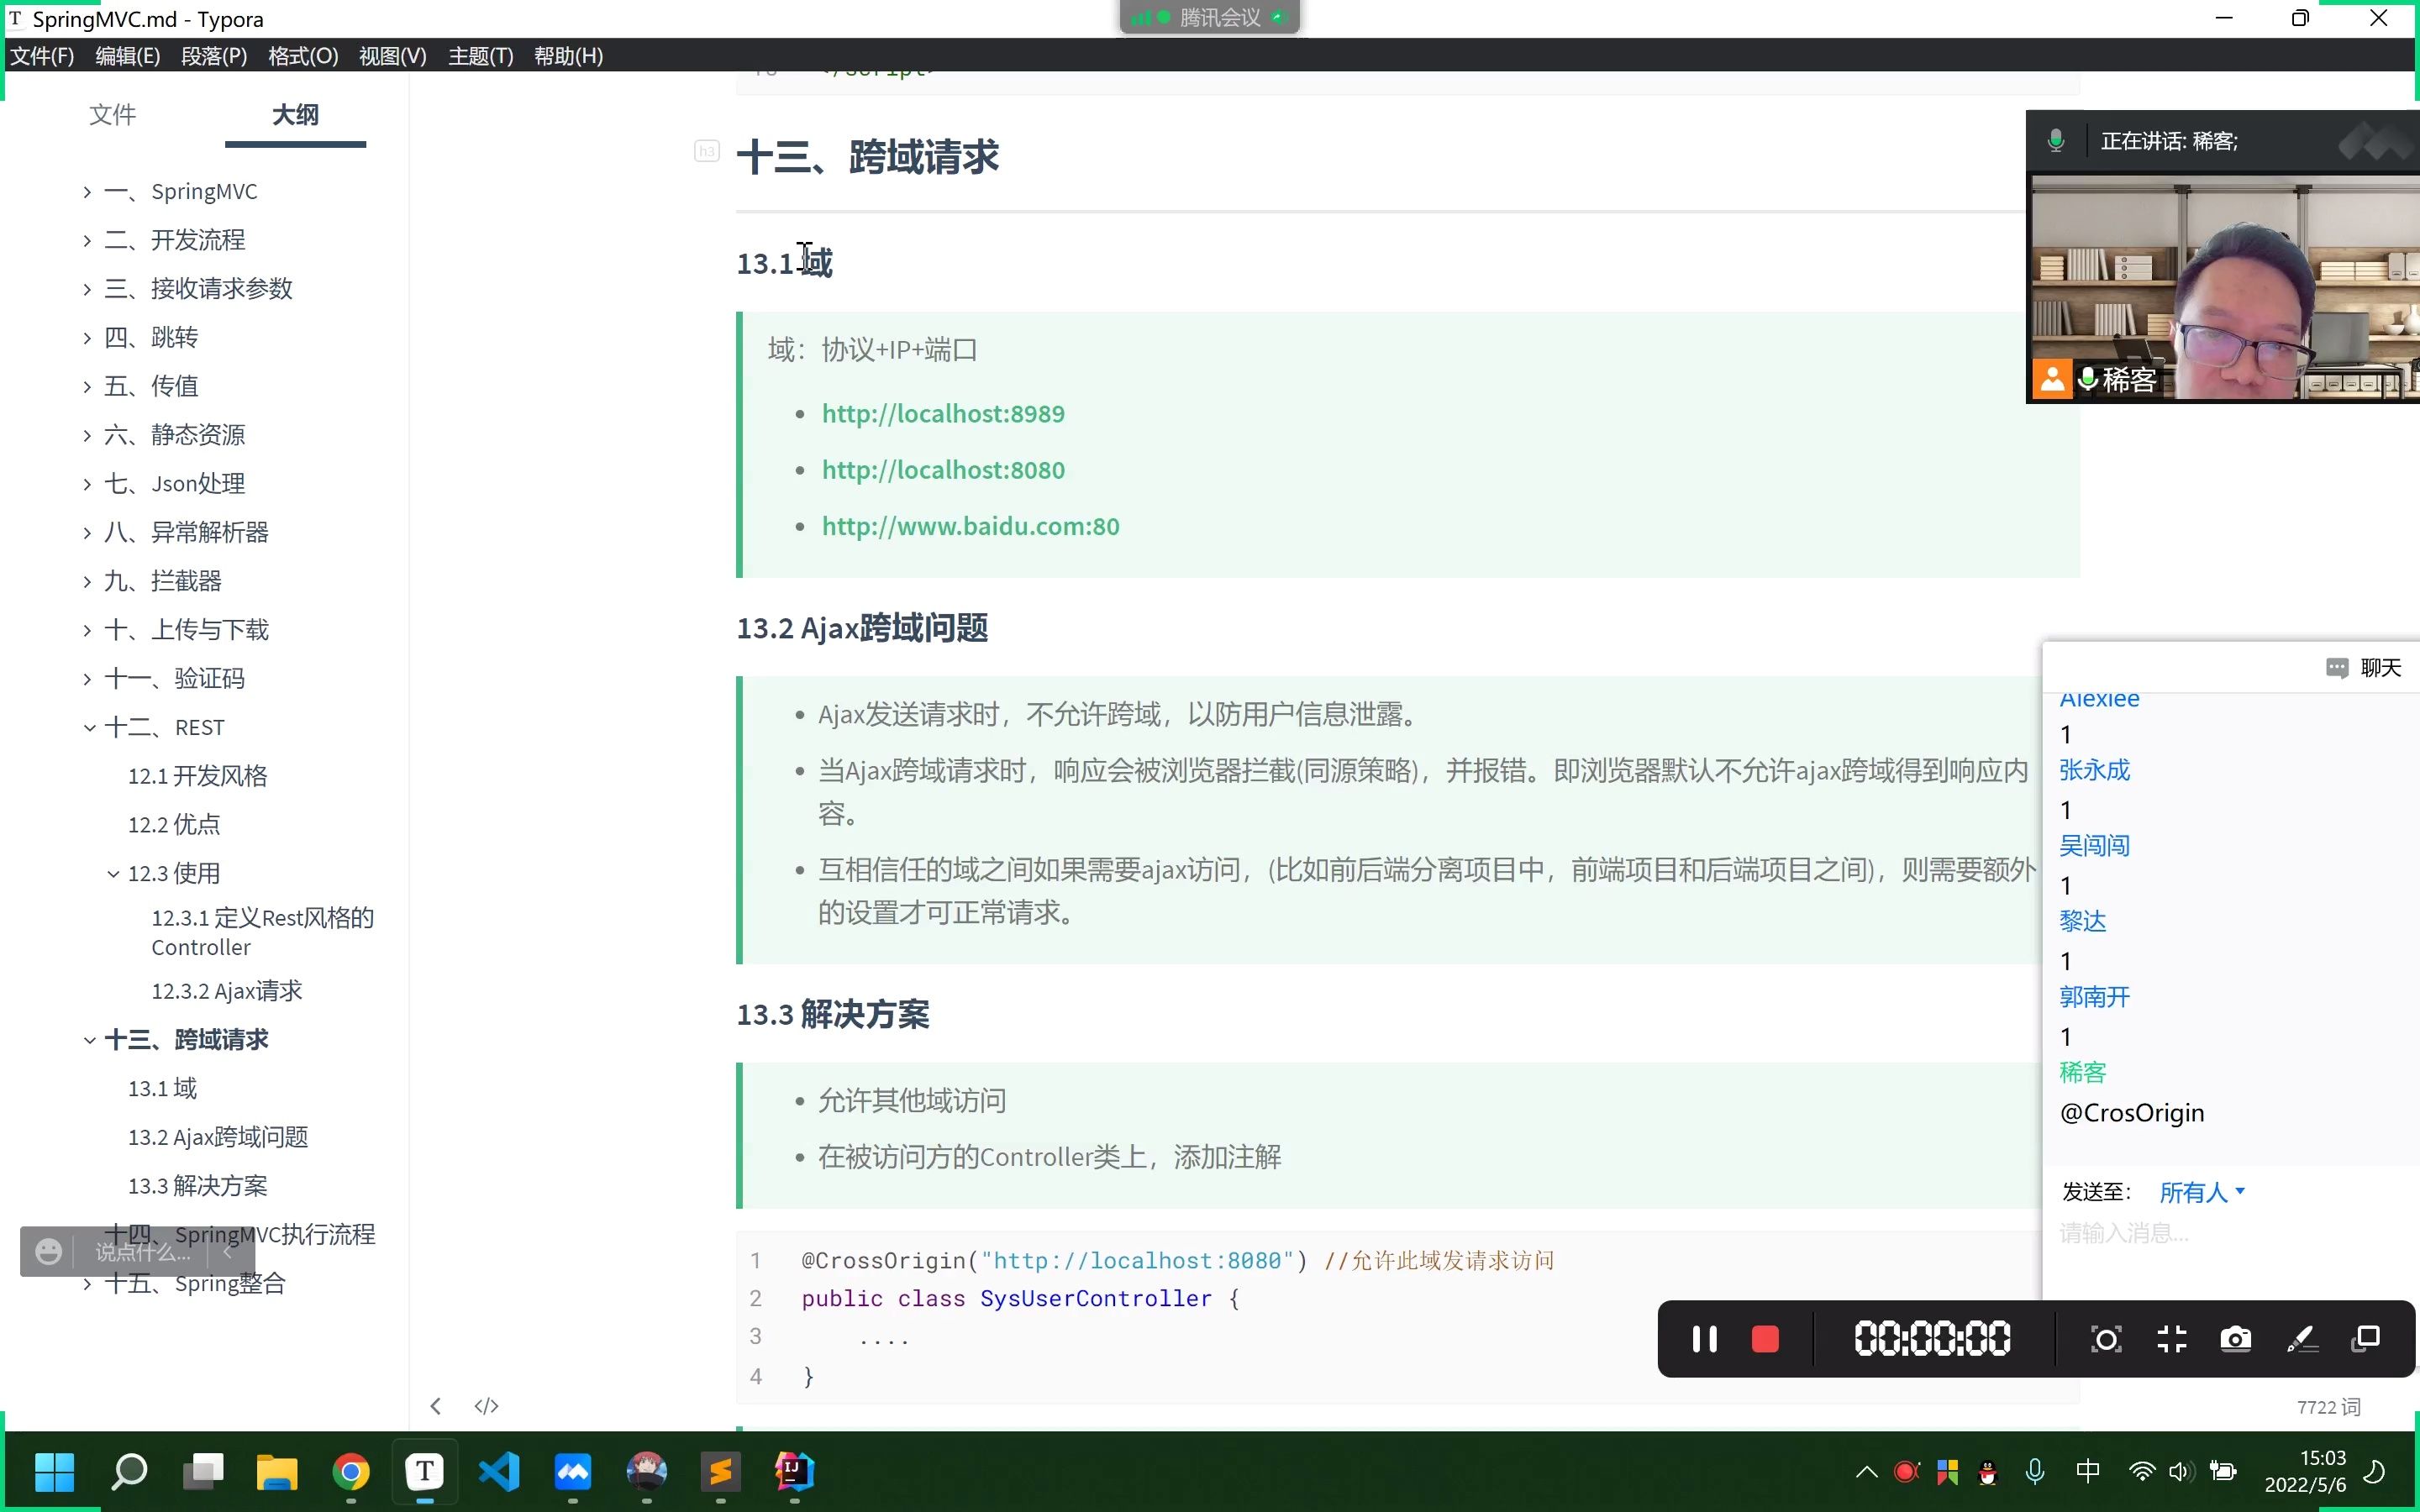
Task: Open the 文件(F) menu
Action: click(x=42, y=56)
